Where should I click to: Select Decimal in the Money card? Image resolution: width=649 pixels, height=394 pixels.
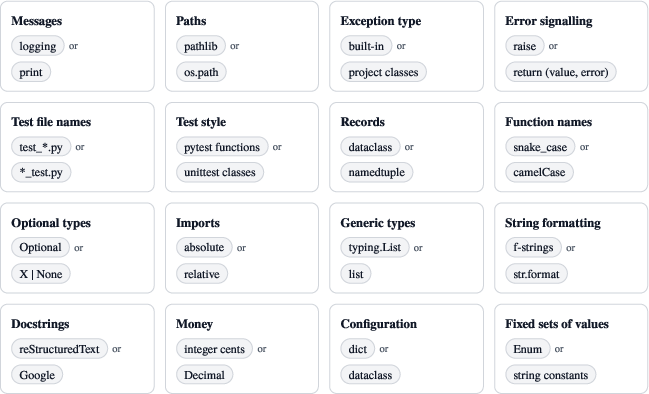click(x=204, y=375)
